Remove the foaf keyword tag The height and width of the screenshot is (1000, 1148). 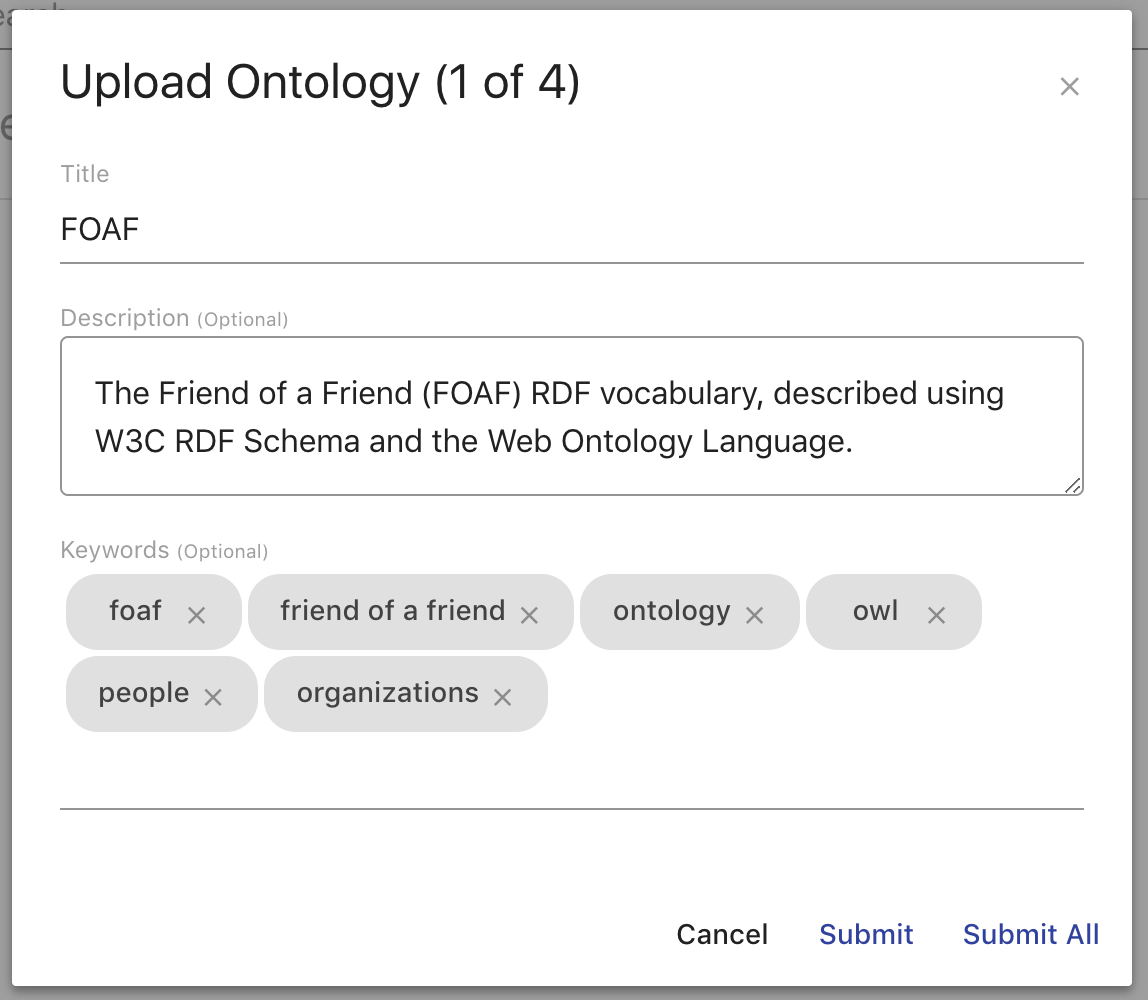(198, 613)
